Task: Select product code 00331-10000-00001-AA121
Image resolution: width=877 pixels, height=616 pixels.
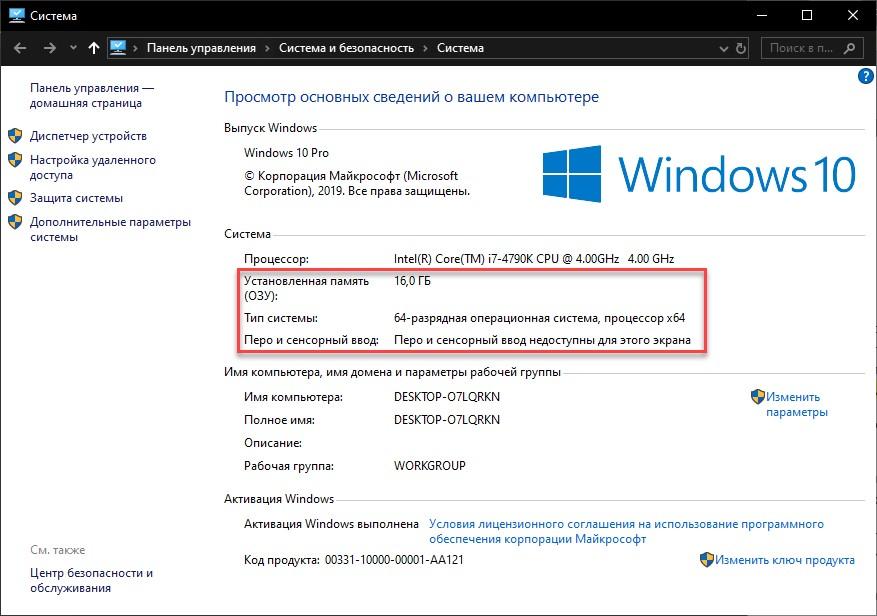Action: (x=394, y=560)
